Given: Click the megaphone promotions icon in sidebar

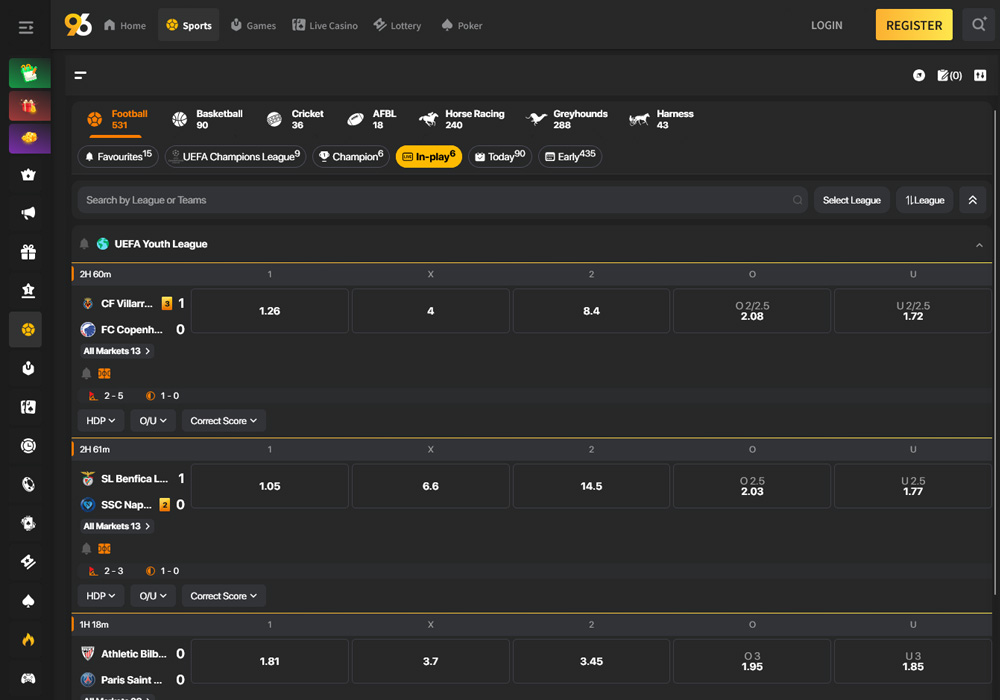Looking at the screenshot, I should [x=28, y=213].
